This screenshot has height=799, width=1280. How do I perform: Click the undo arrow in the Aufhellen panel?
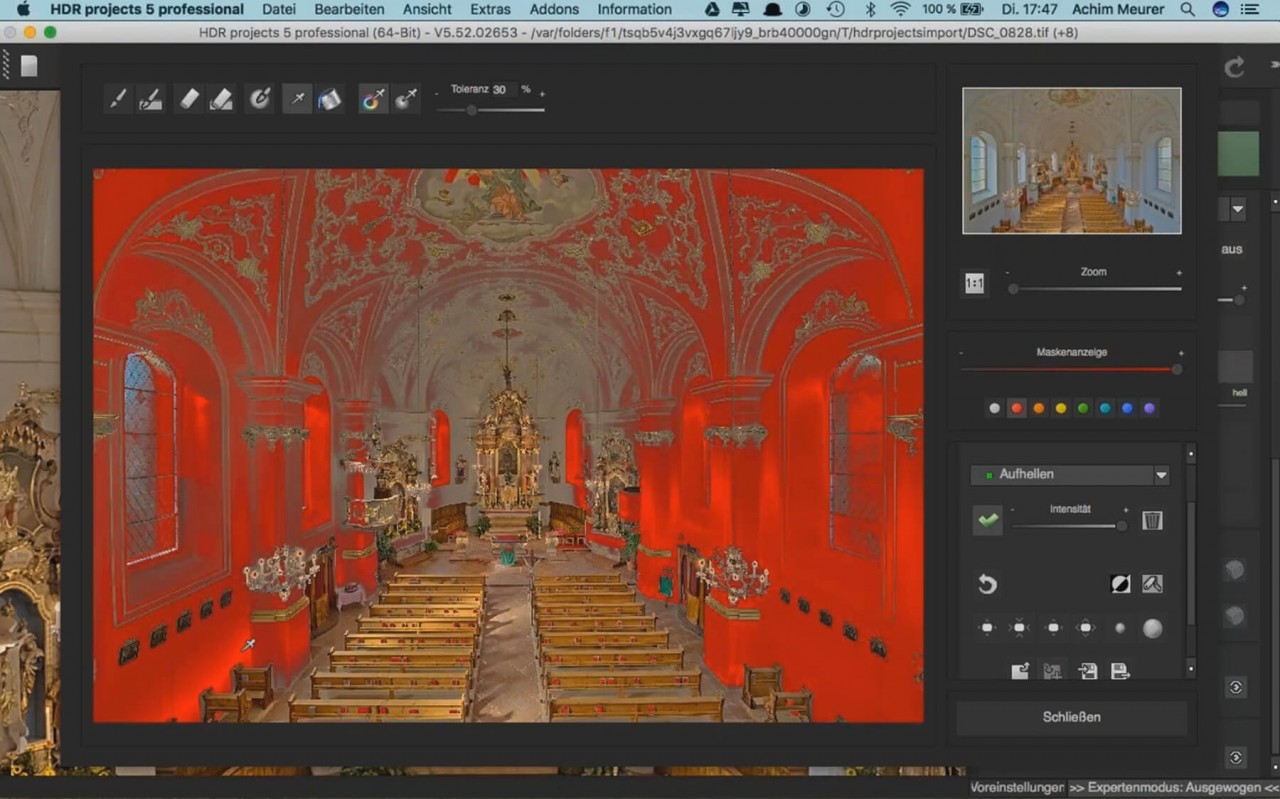988,584
